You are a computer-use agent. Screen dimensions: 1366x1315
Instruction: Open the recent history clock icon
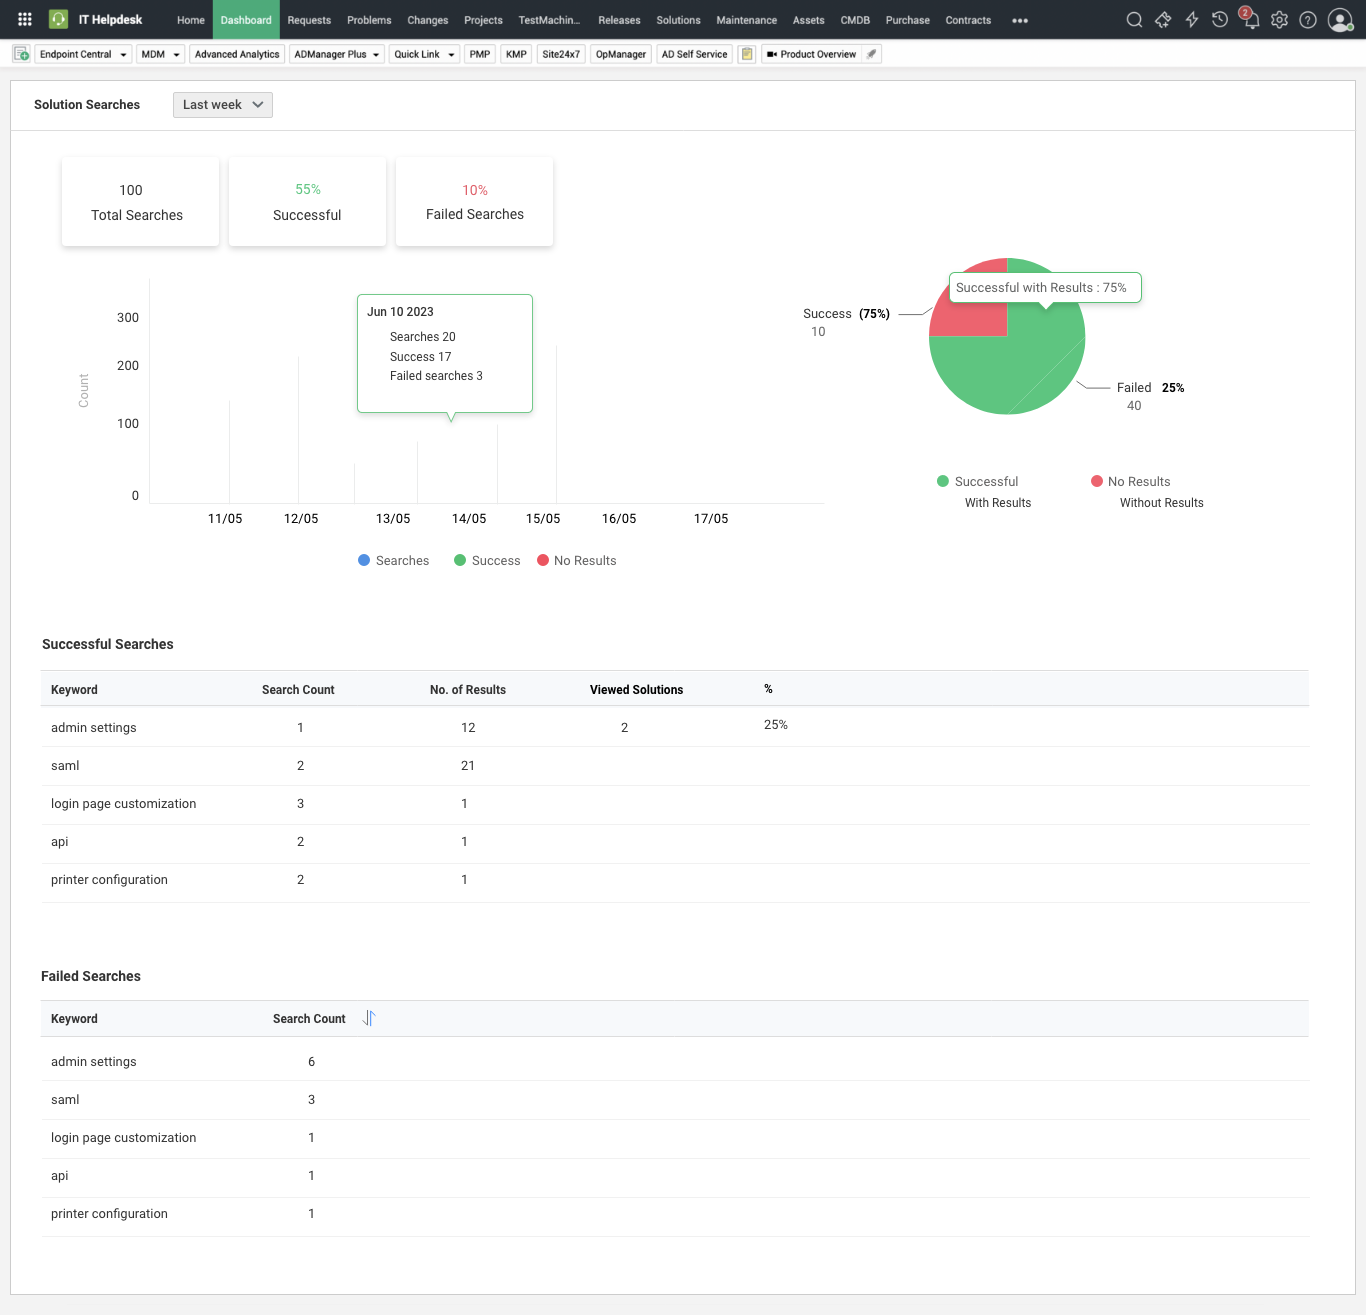(x=1220, y=20)
